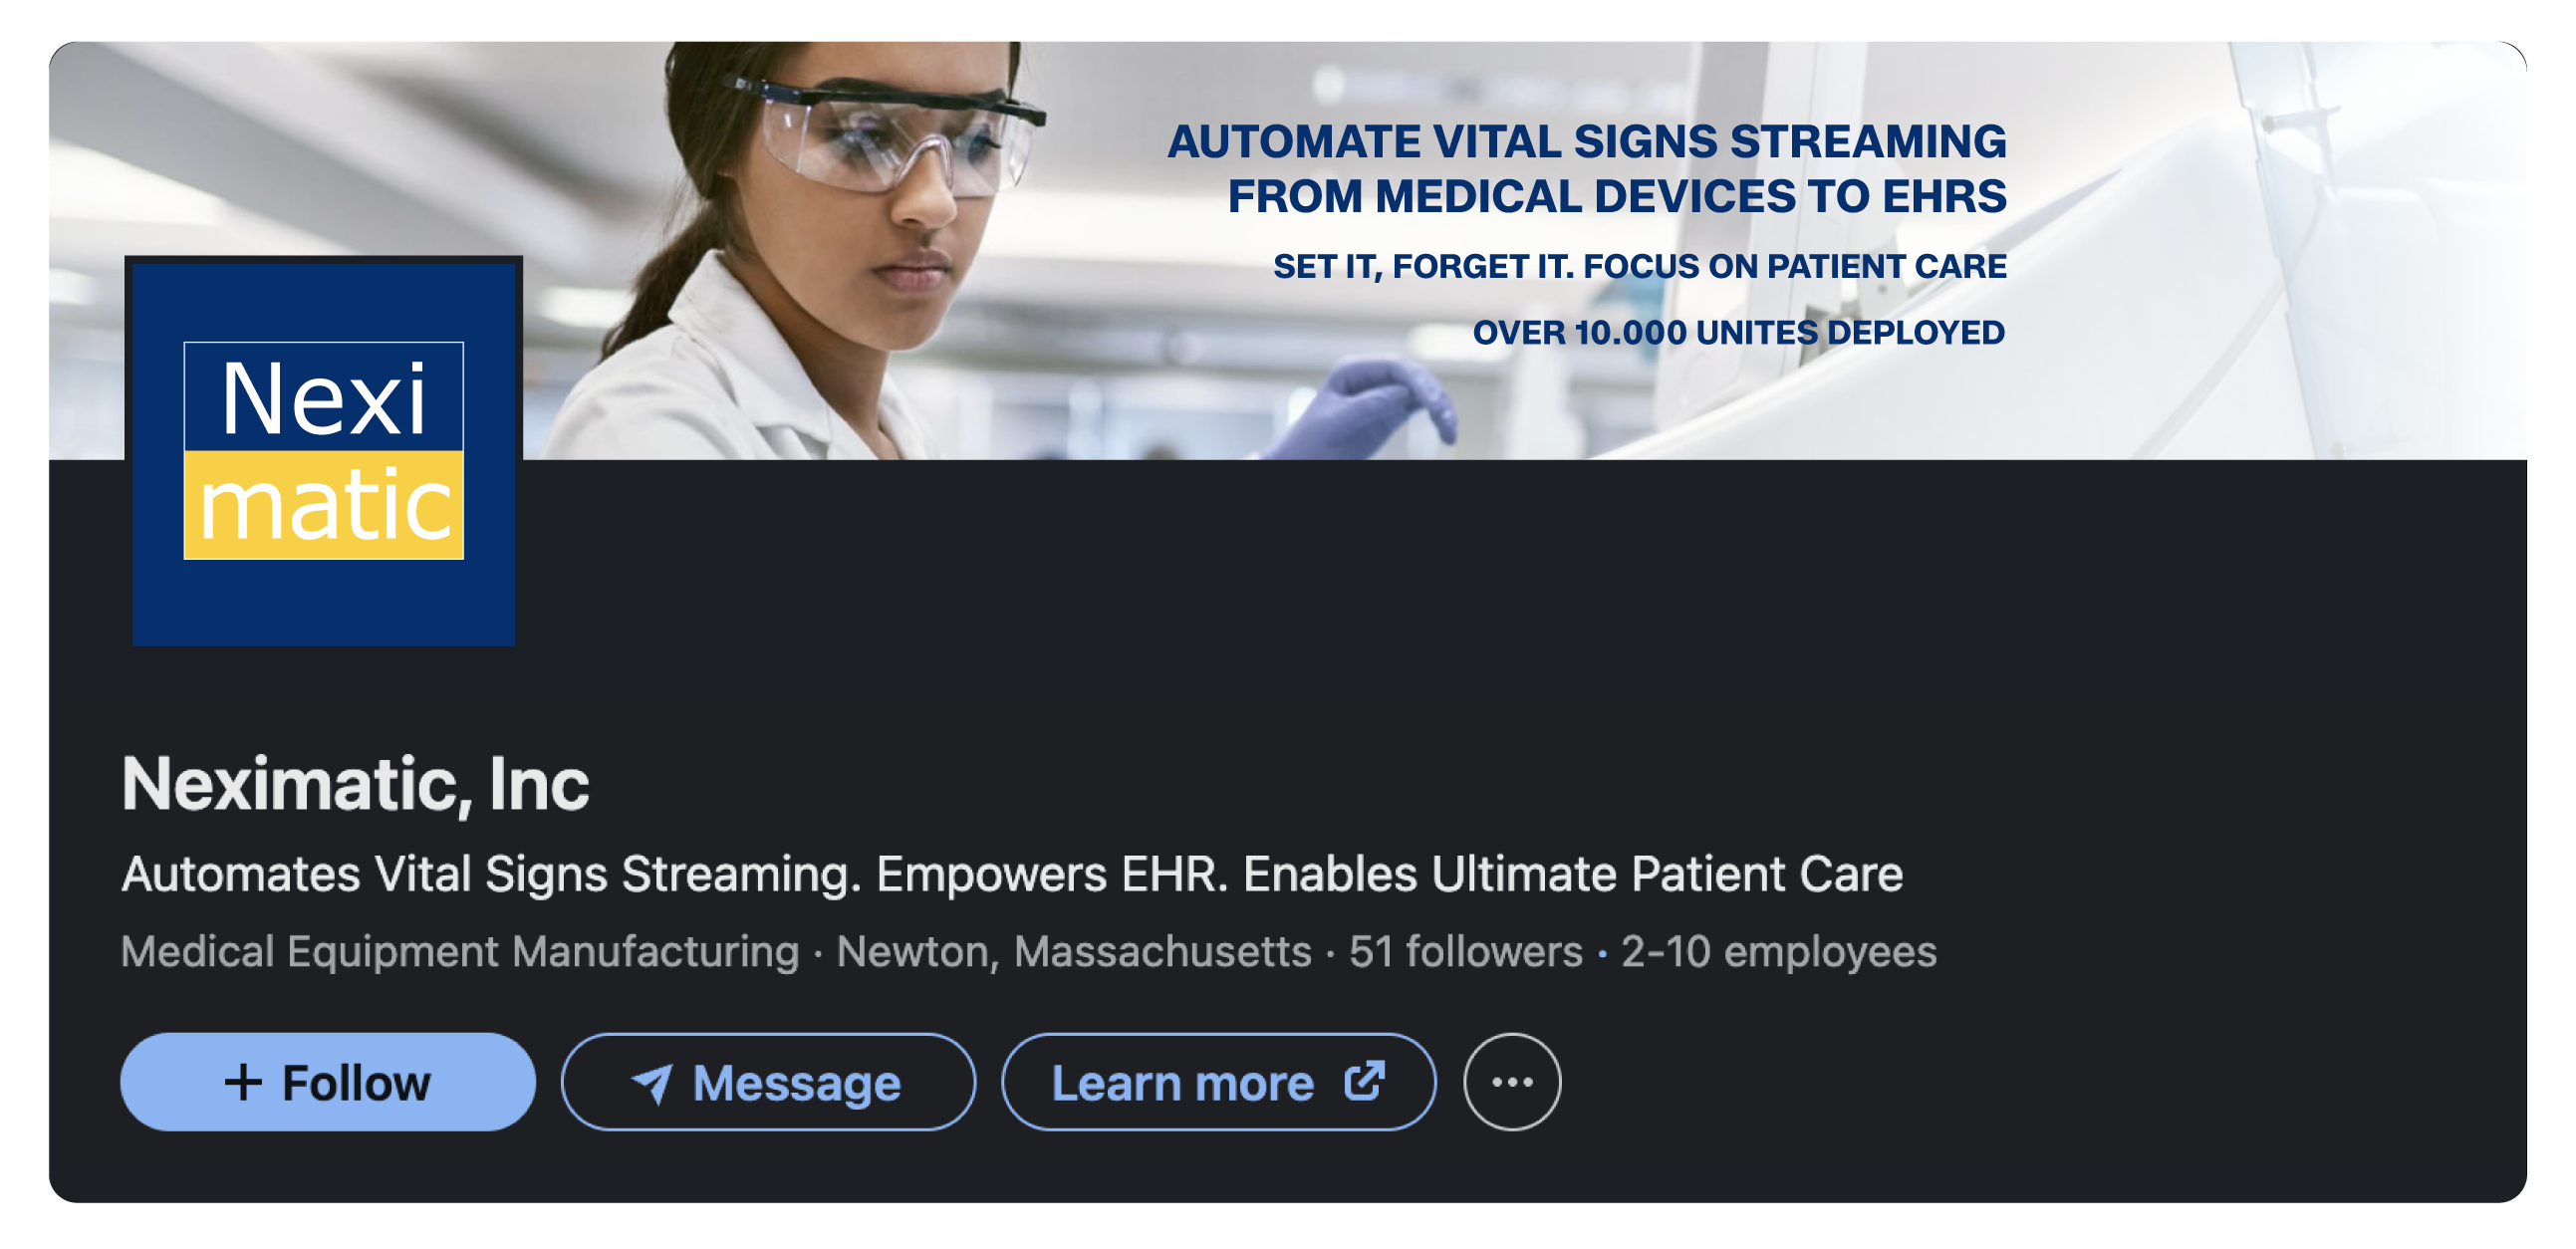Click the plus icon on Follow

click(x=243, y=1082)
